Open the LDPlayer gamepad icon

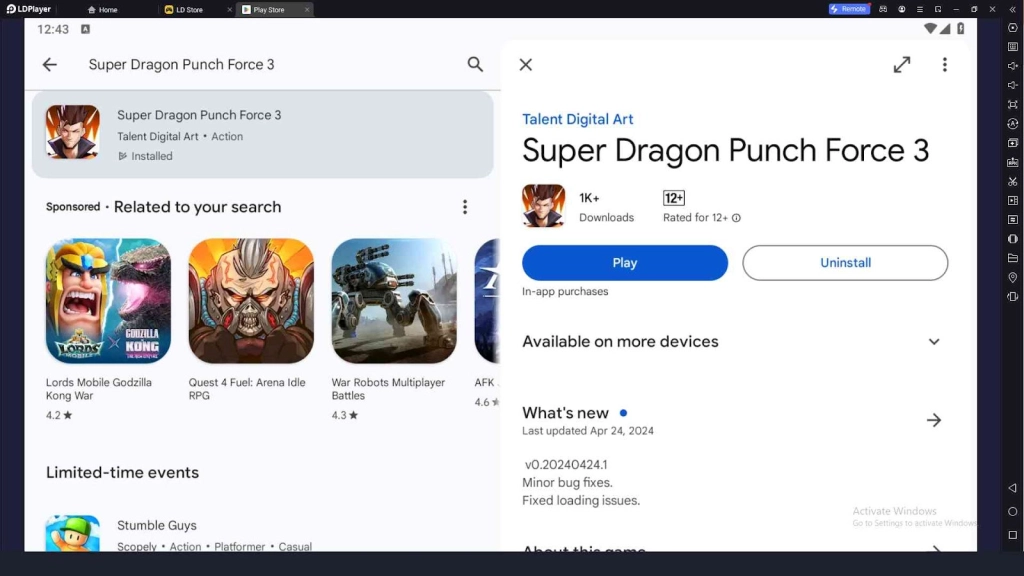(x=883, y=9)
